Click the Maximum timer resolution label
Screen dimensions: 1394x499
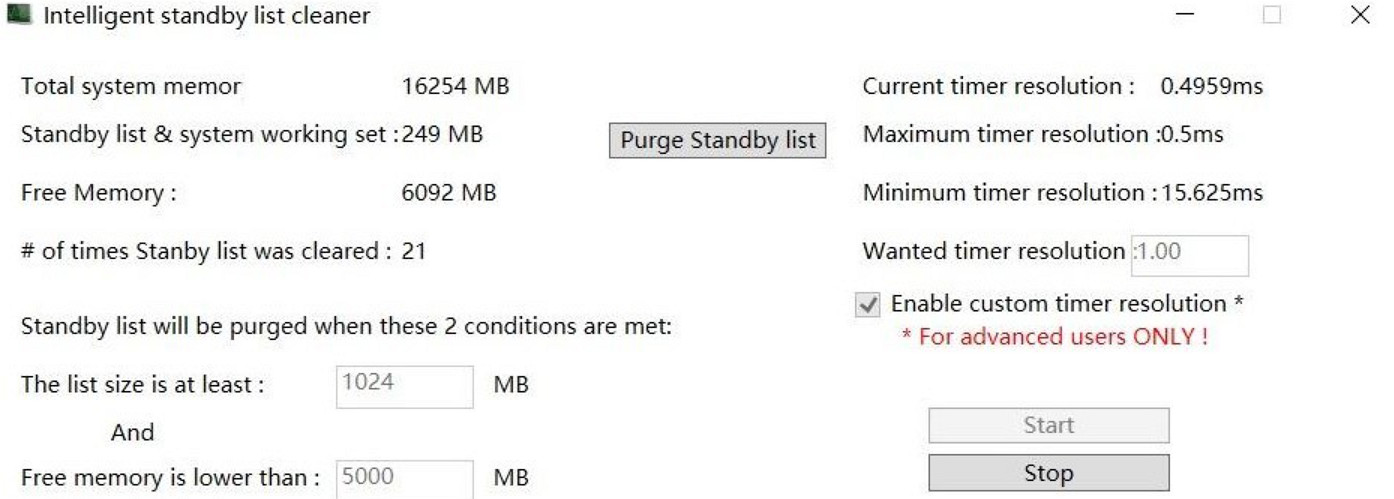[x=1008, y=134]
